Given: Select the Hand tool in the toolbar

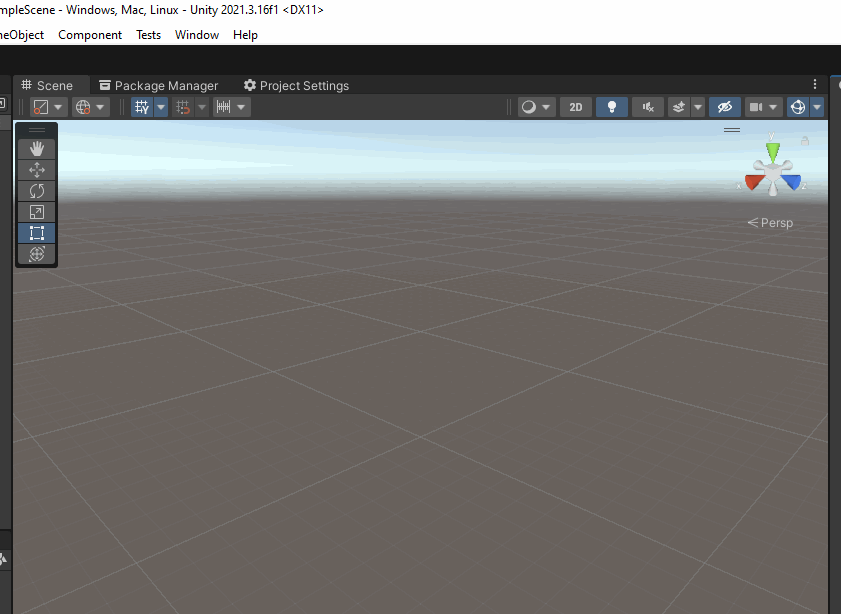Looking at the screenshot, I should tap(37, 149).
